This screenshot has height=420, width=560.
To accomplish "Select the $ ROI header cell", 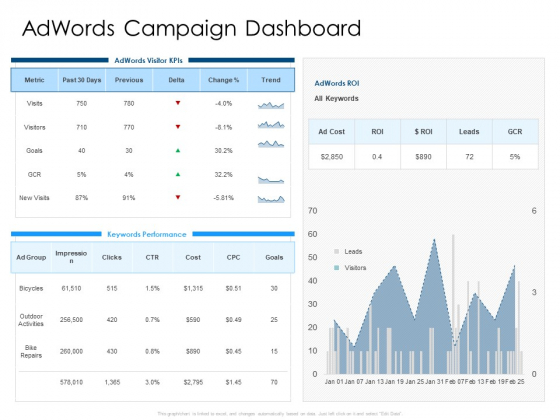I will click(423, 132).
